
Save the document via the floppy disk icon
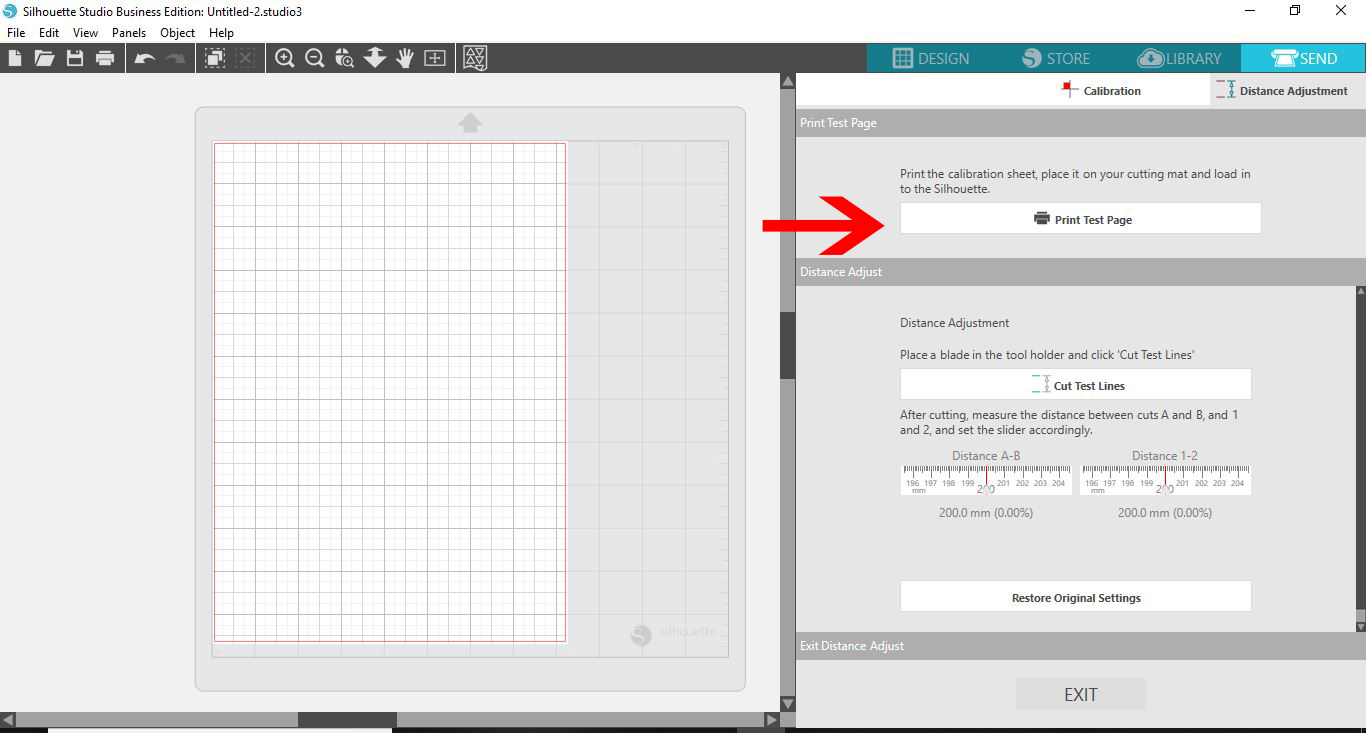pyautogui.click(x=75, y=58)
